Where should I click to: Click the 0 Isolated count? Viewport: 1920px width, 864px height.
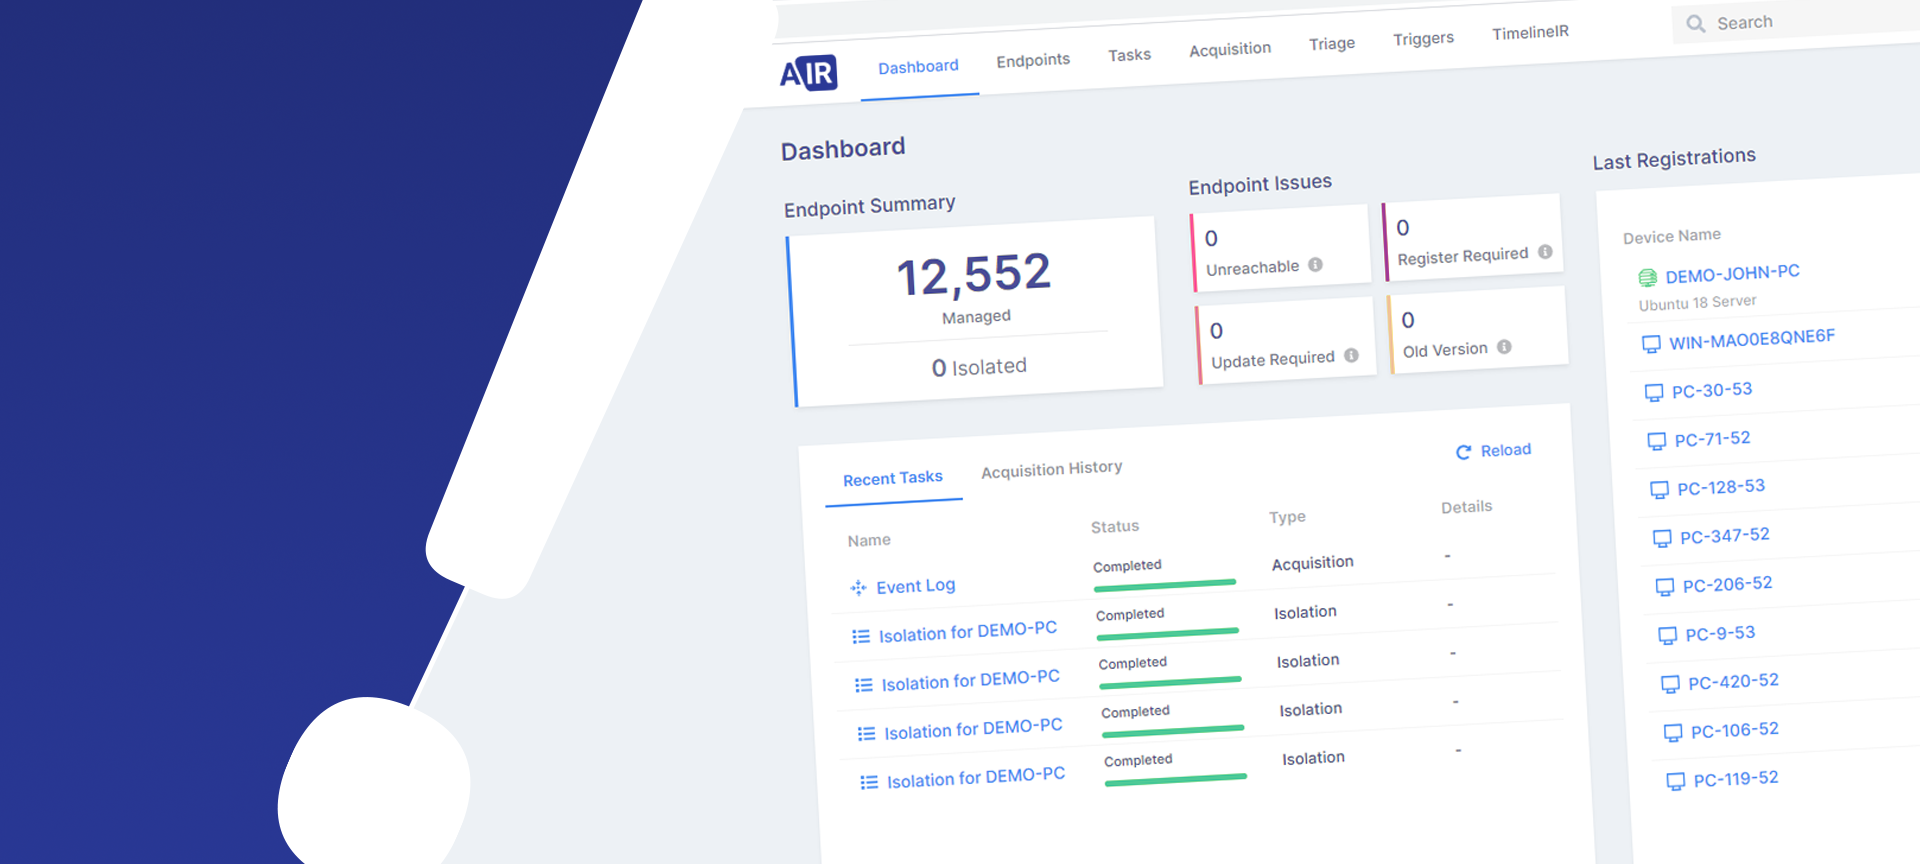(x=979, y=367)
